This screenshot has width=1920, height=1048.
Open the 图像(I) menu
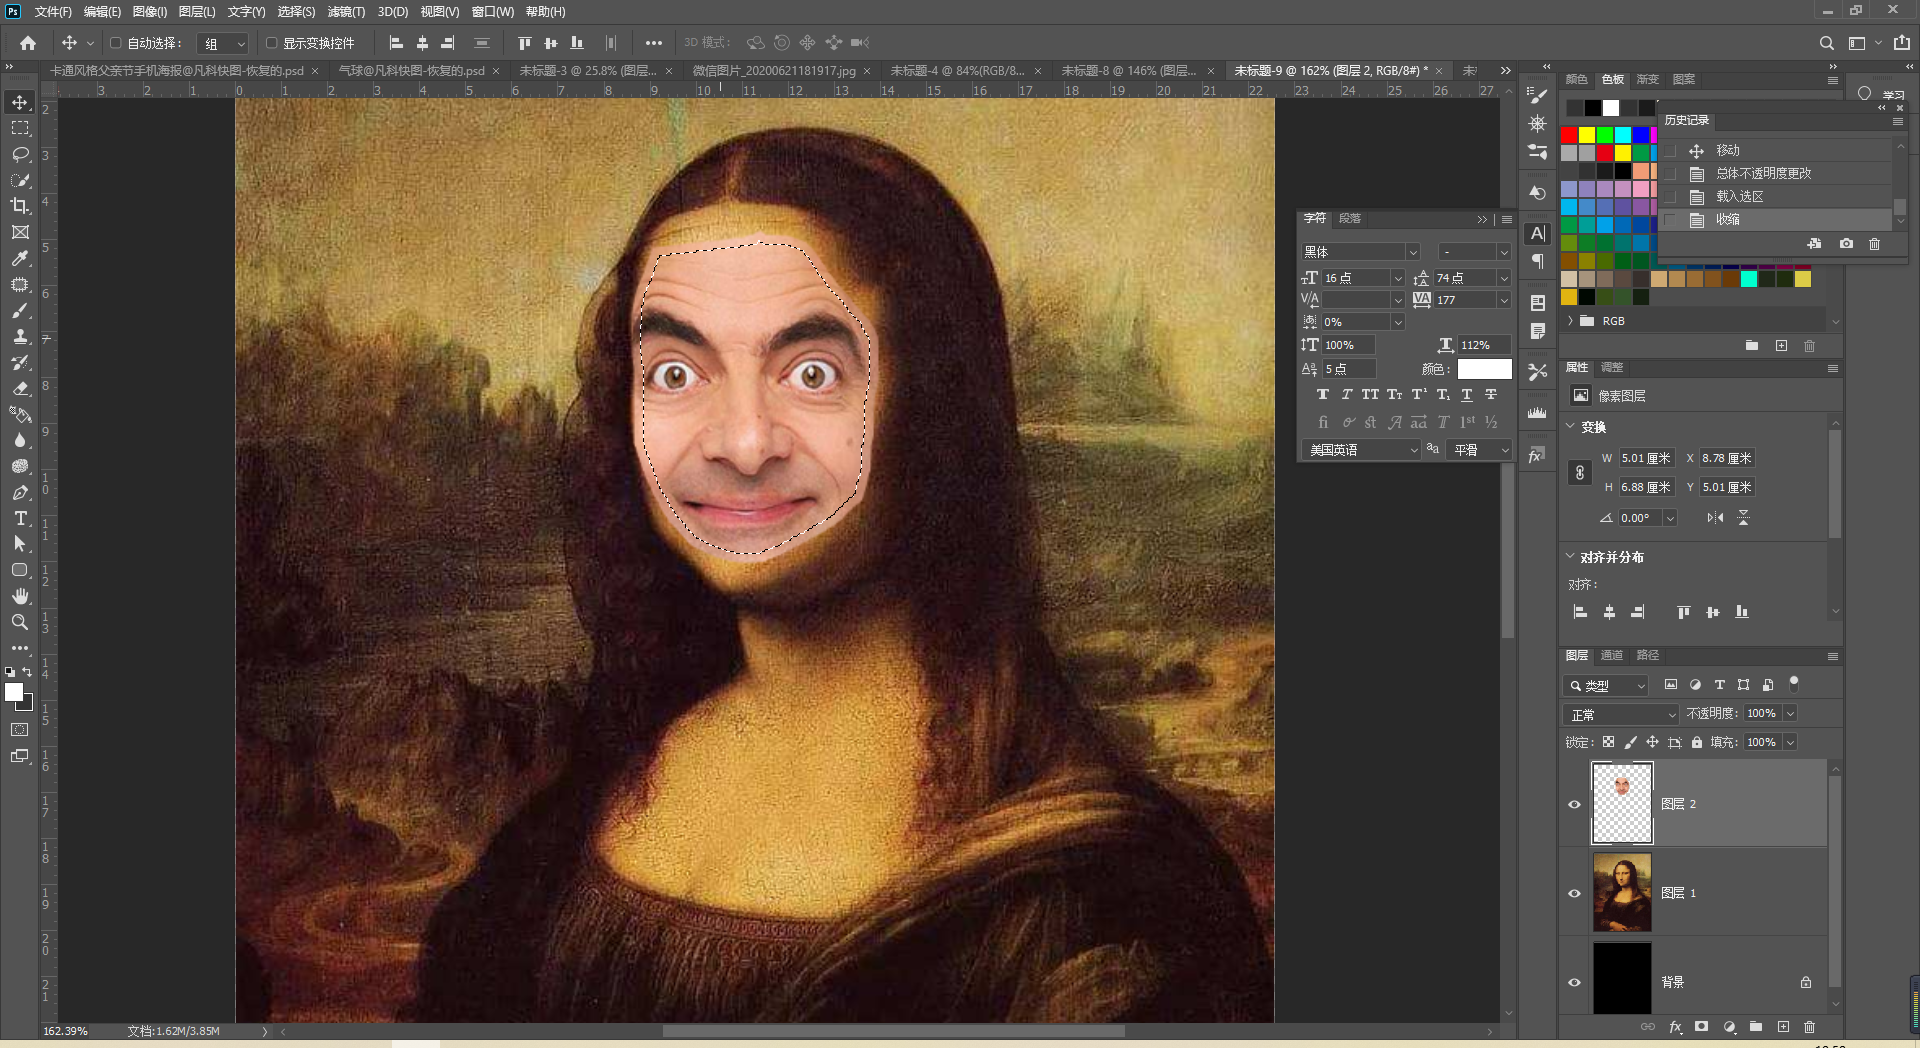(150, 12)
